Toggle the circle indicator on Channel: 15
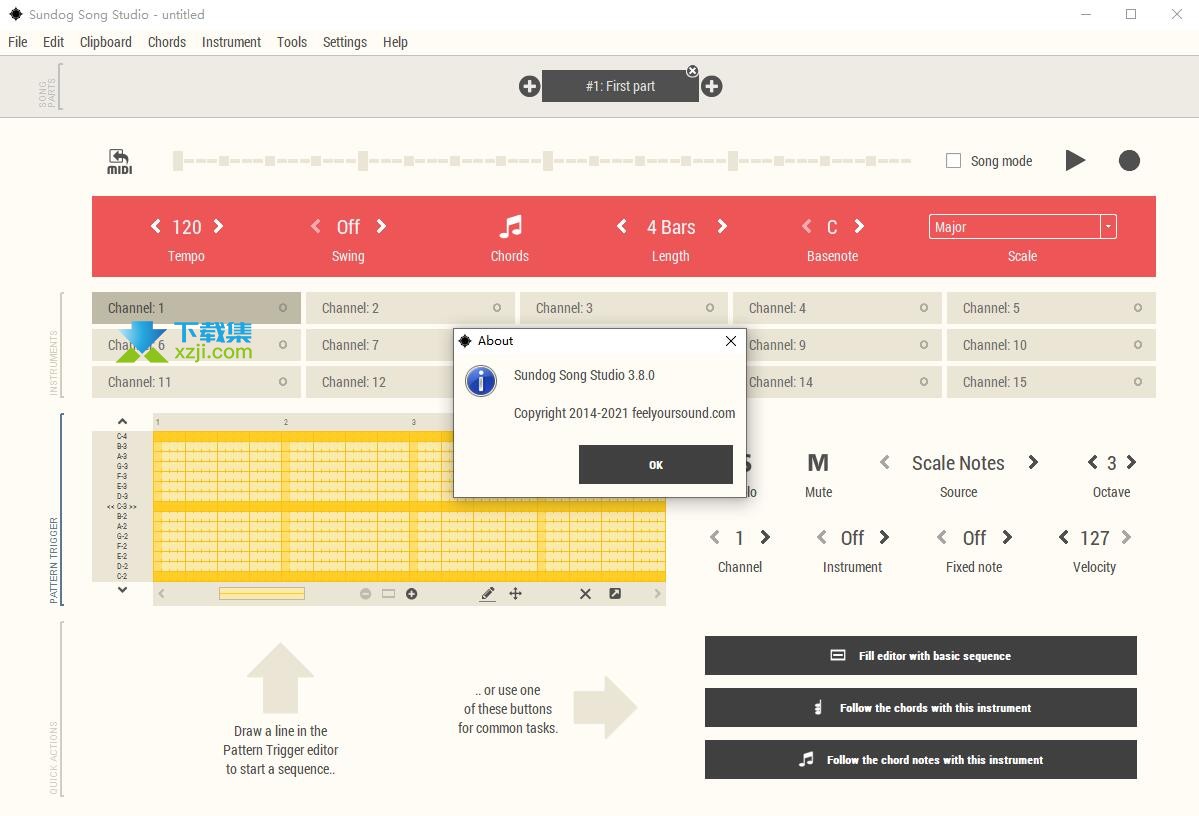 (x=1138, y=382)
